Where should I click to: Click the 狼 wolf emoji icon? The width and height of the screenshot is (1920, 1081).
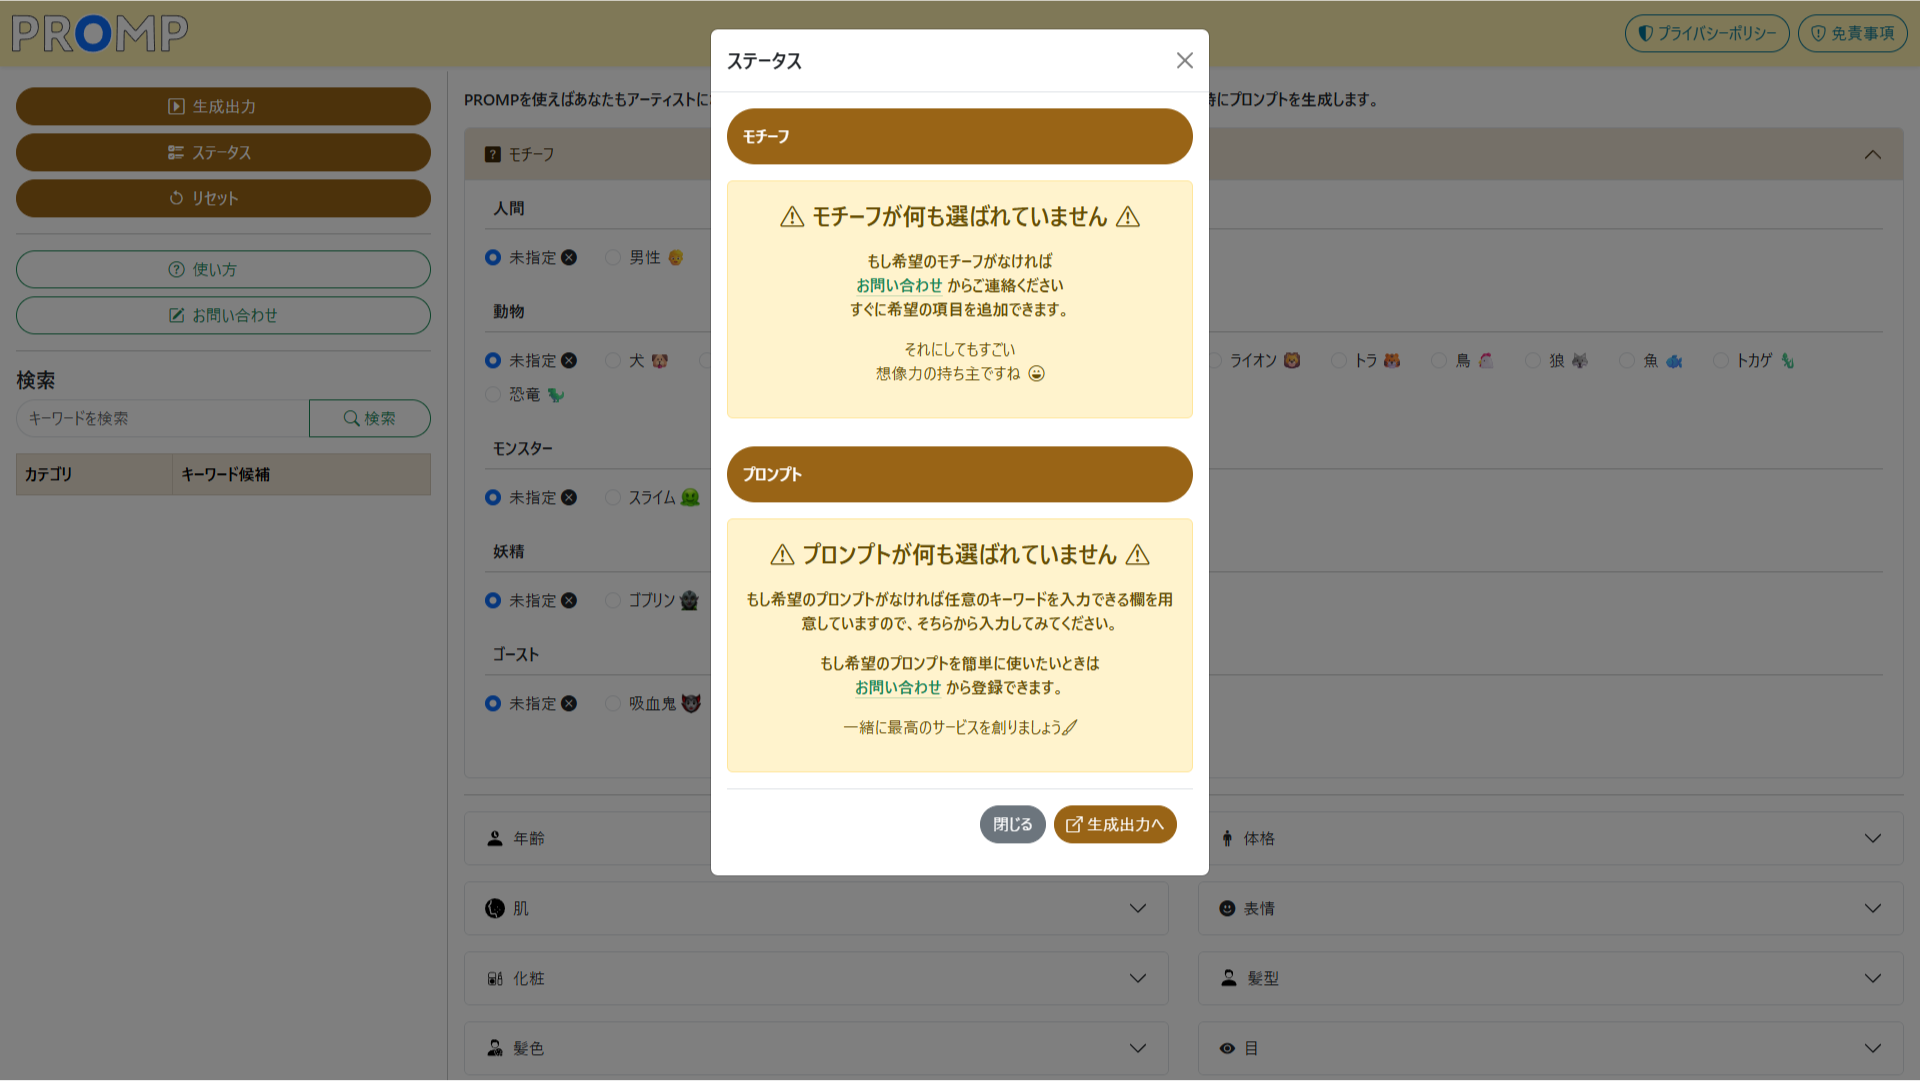click(1580, 361)
